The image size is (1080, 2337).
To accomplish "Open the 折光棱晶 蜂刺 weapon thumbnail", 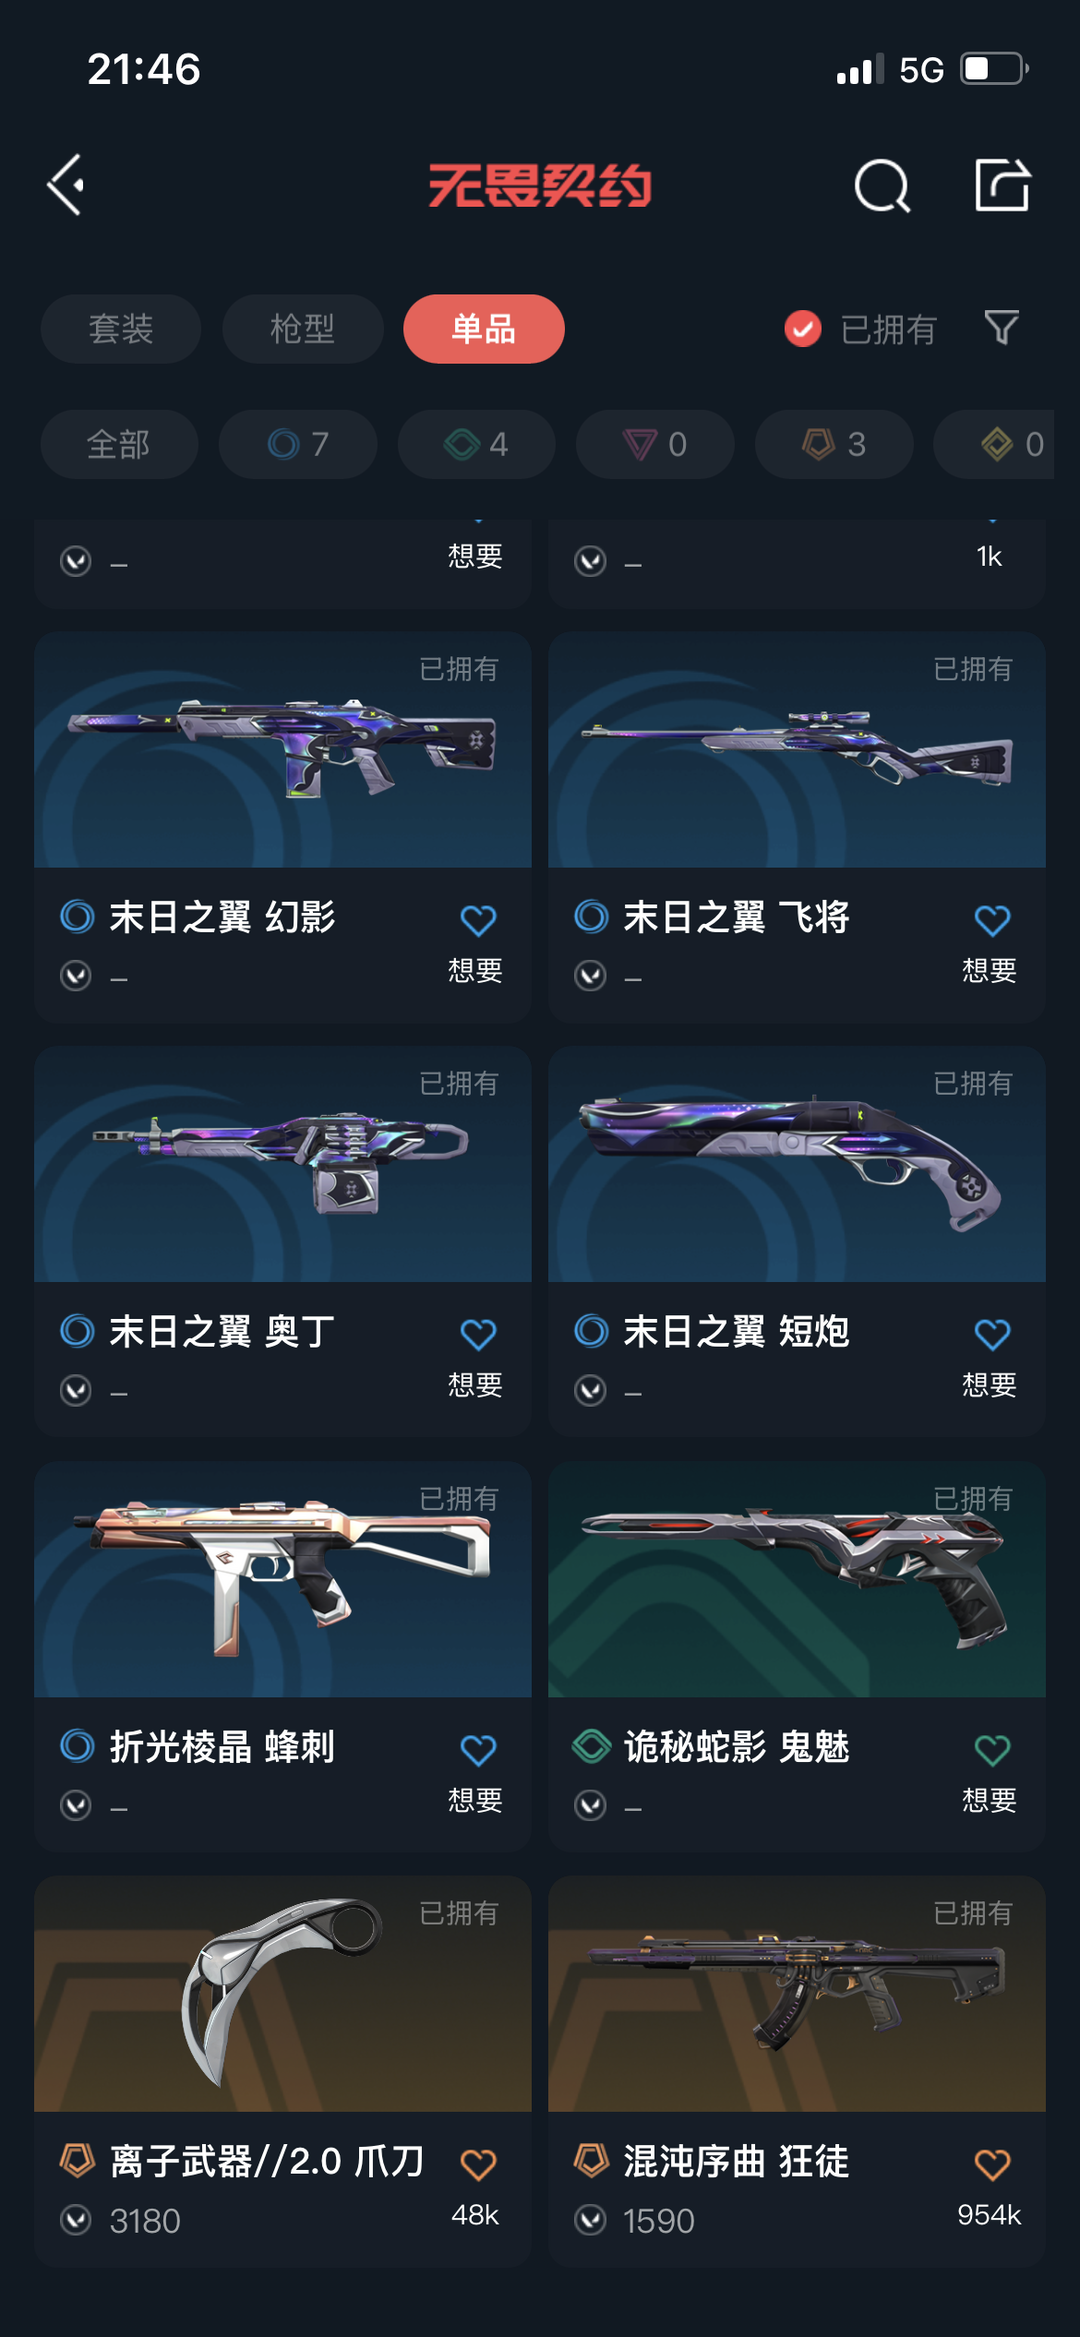I will coord(283,1580).
